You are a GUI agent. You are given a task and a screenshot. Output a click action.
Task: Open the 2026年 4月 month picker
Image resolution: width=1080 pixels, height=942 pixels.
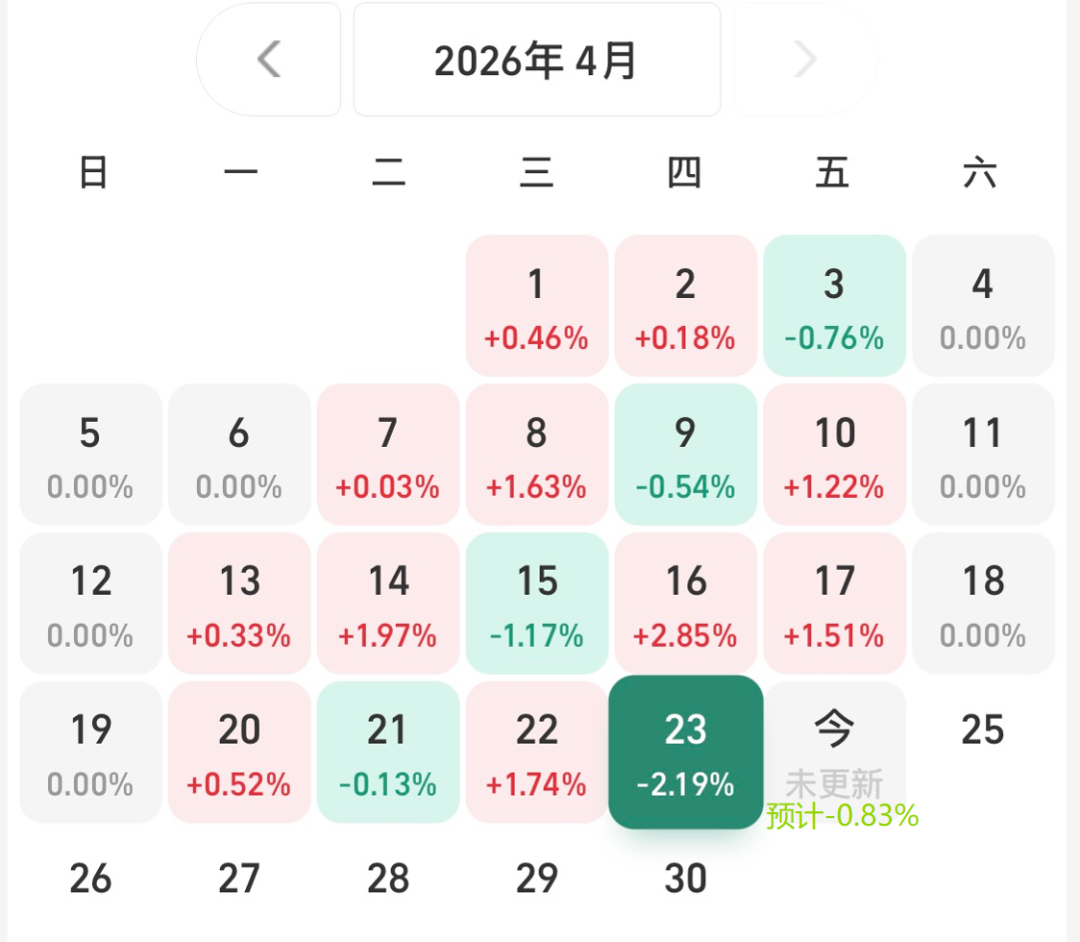pos(537,59)
